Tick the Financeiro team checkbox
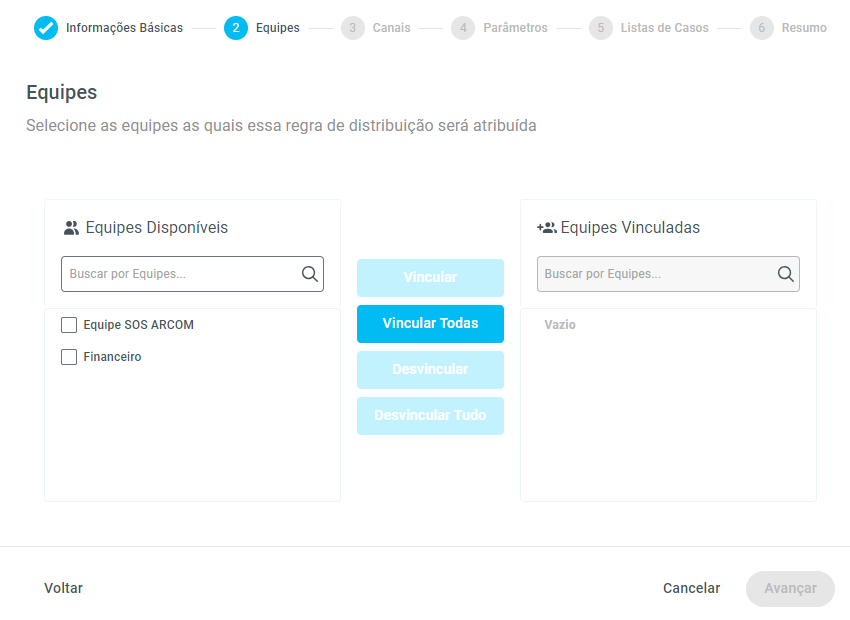 pyautogui.click(x=69, y=357)
